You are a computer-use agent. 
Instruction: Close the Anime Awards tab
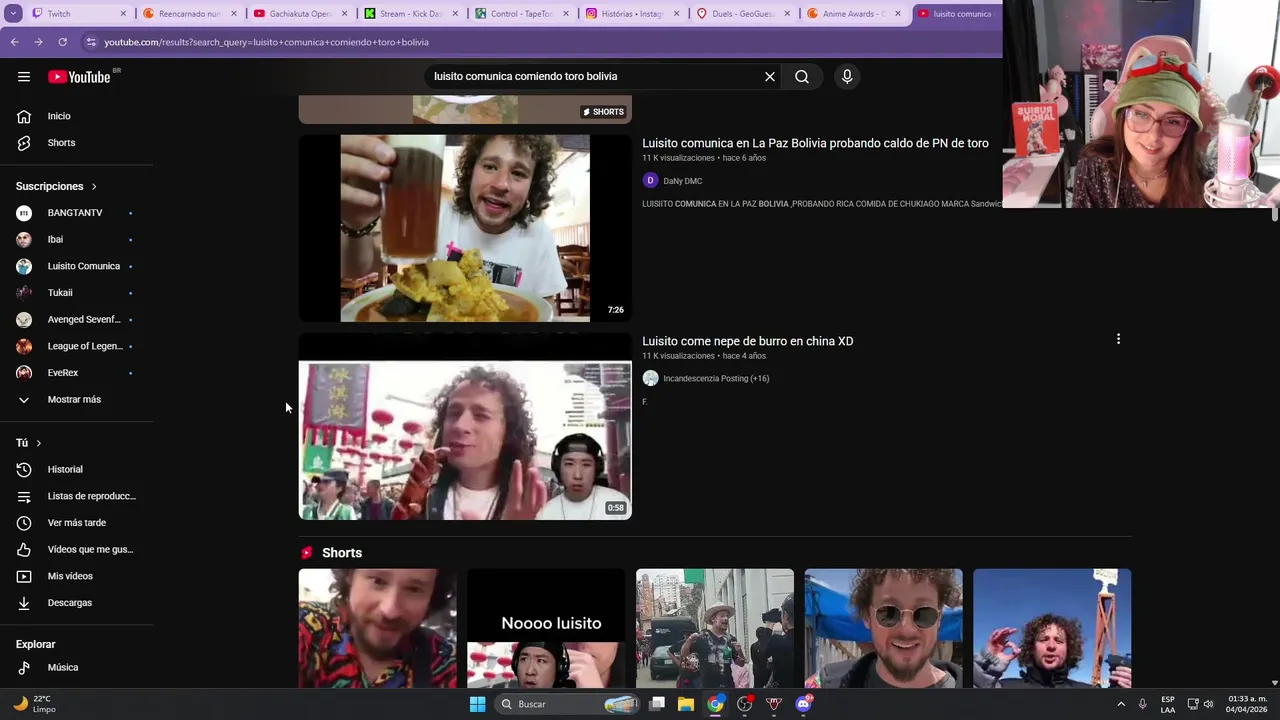point(898,14)
